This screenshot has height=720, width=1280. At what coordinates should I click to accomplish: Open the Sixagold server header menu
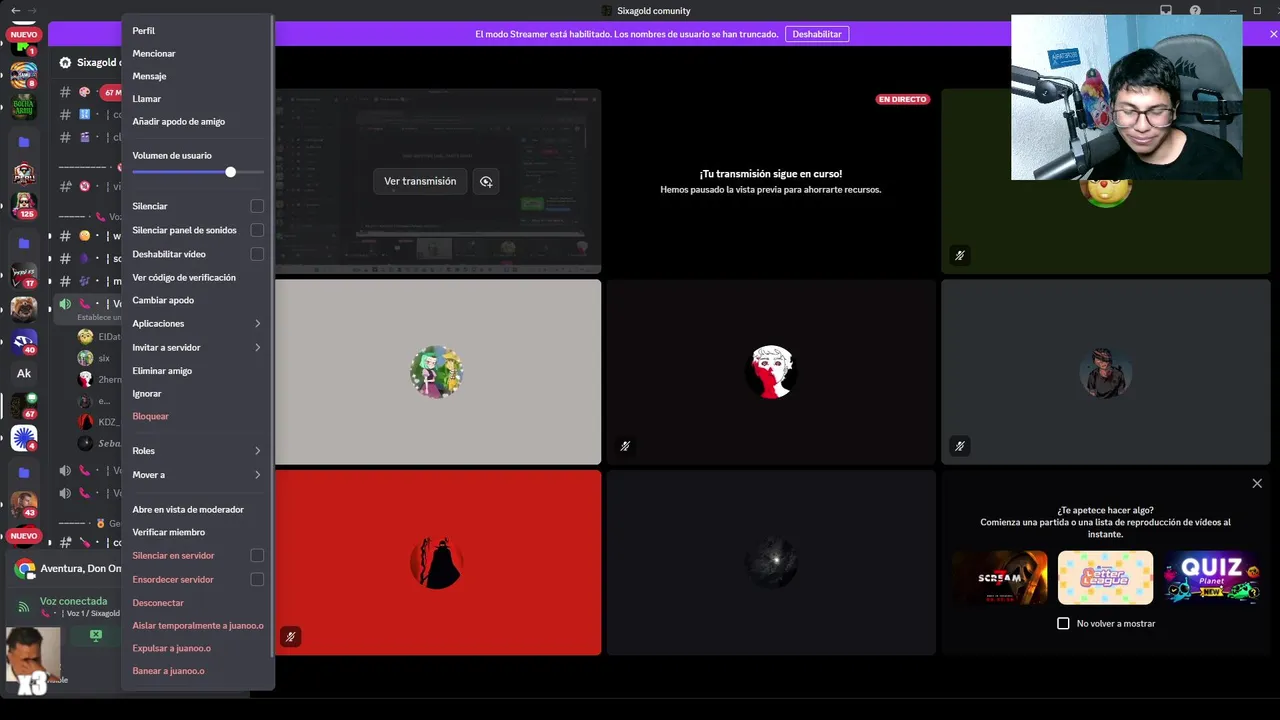tap(90, 62)
